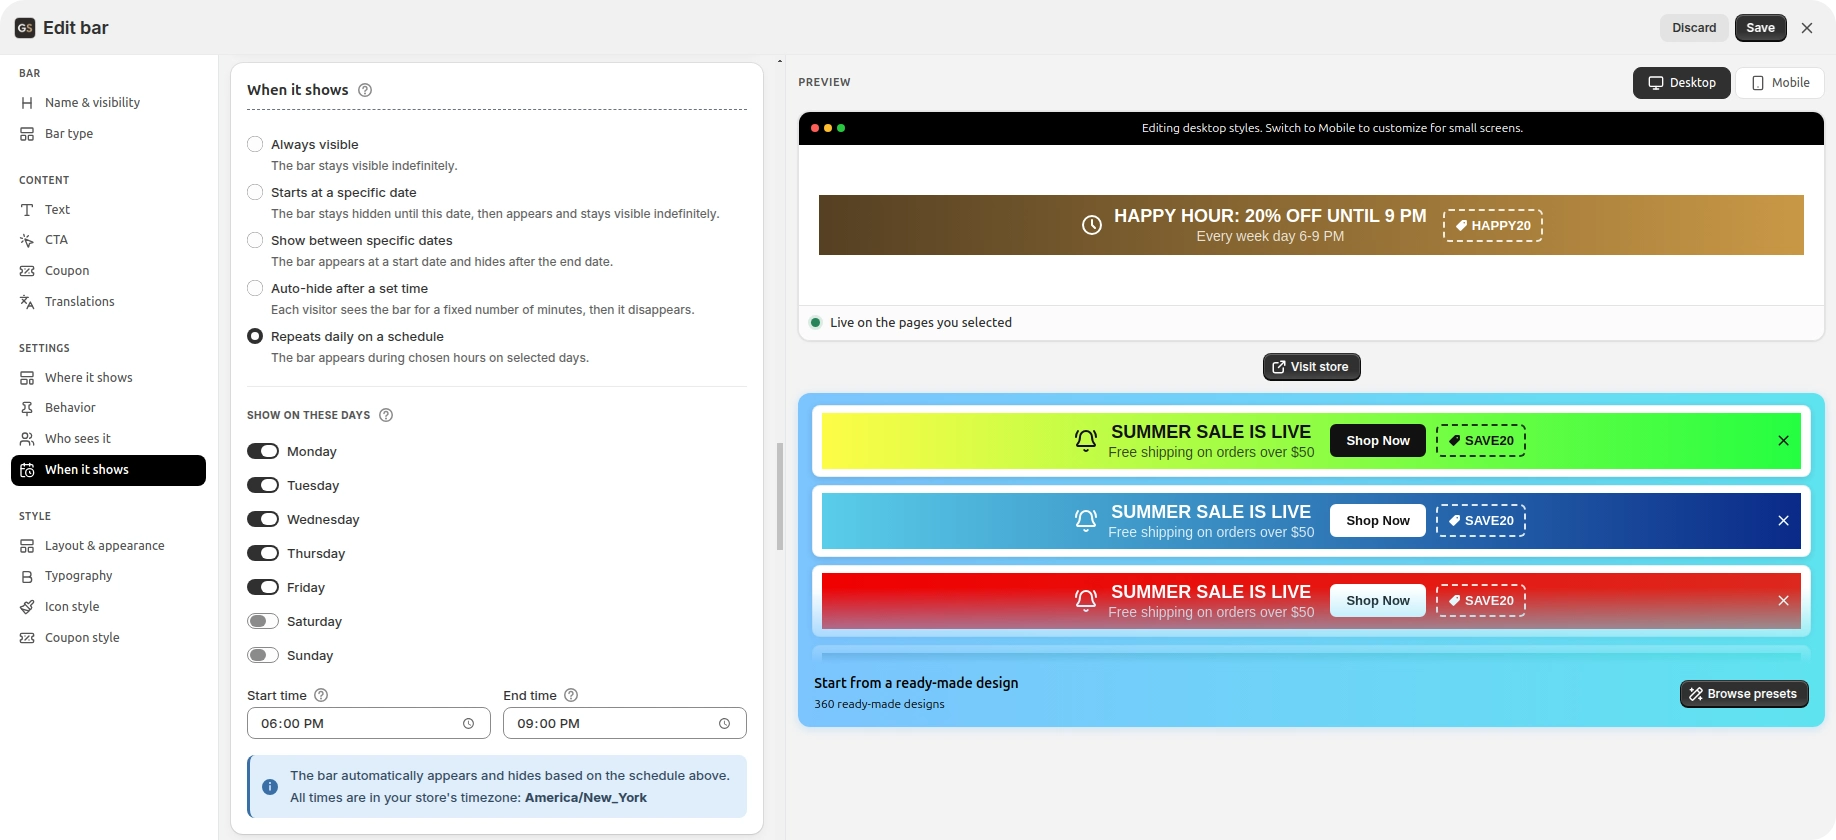
Task: Click the bell icon in the green preset bar
Action: [x=1086, y=440]
